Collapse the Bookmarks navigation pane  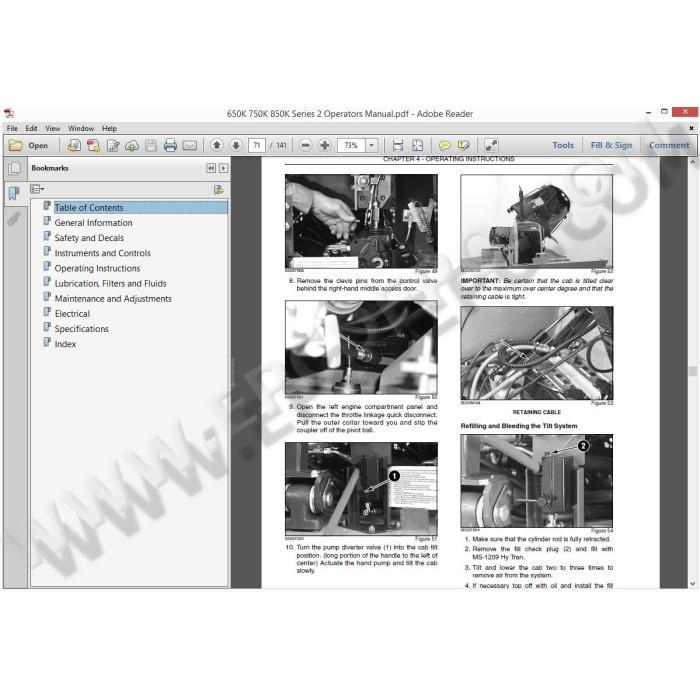click(211, 168)
